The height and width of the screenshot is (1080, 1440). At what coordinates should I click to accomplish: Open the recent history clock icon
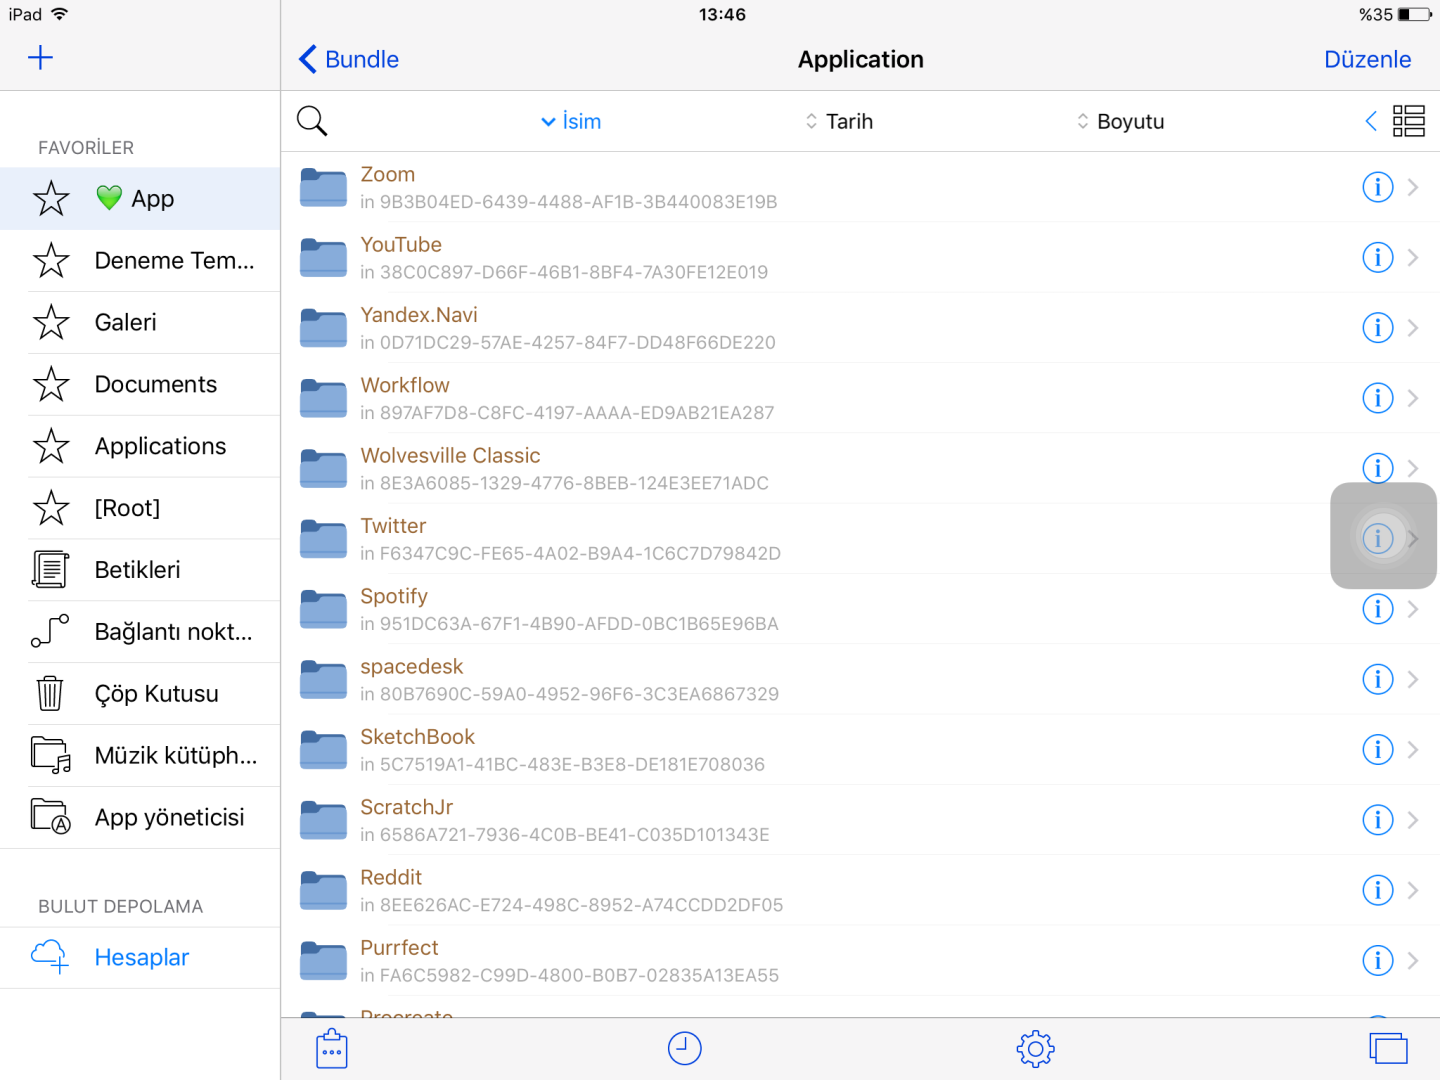685,1049
